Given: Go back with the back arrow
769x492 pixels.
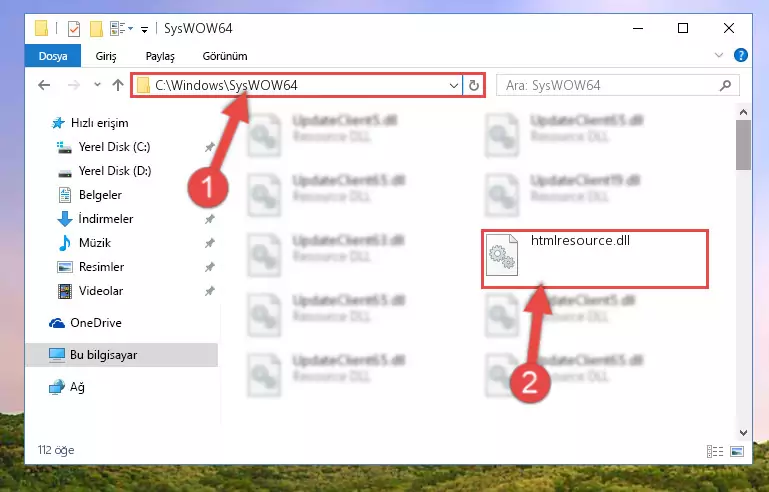Looking at the screenshot, I should (x=44, y=85).
